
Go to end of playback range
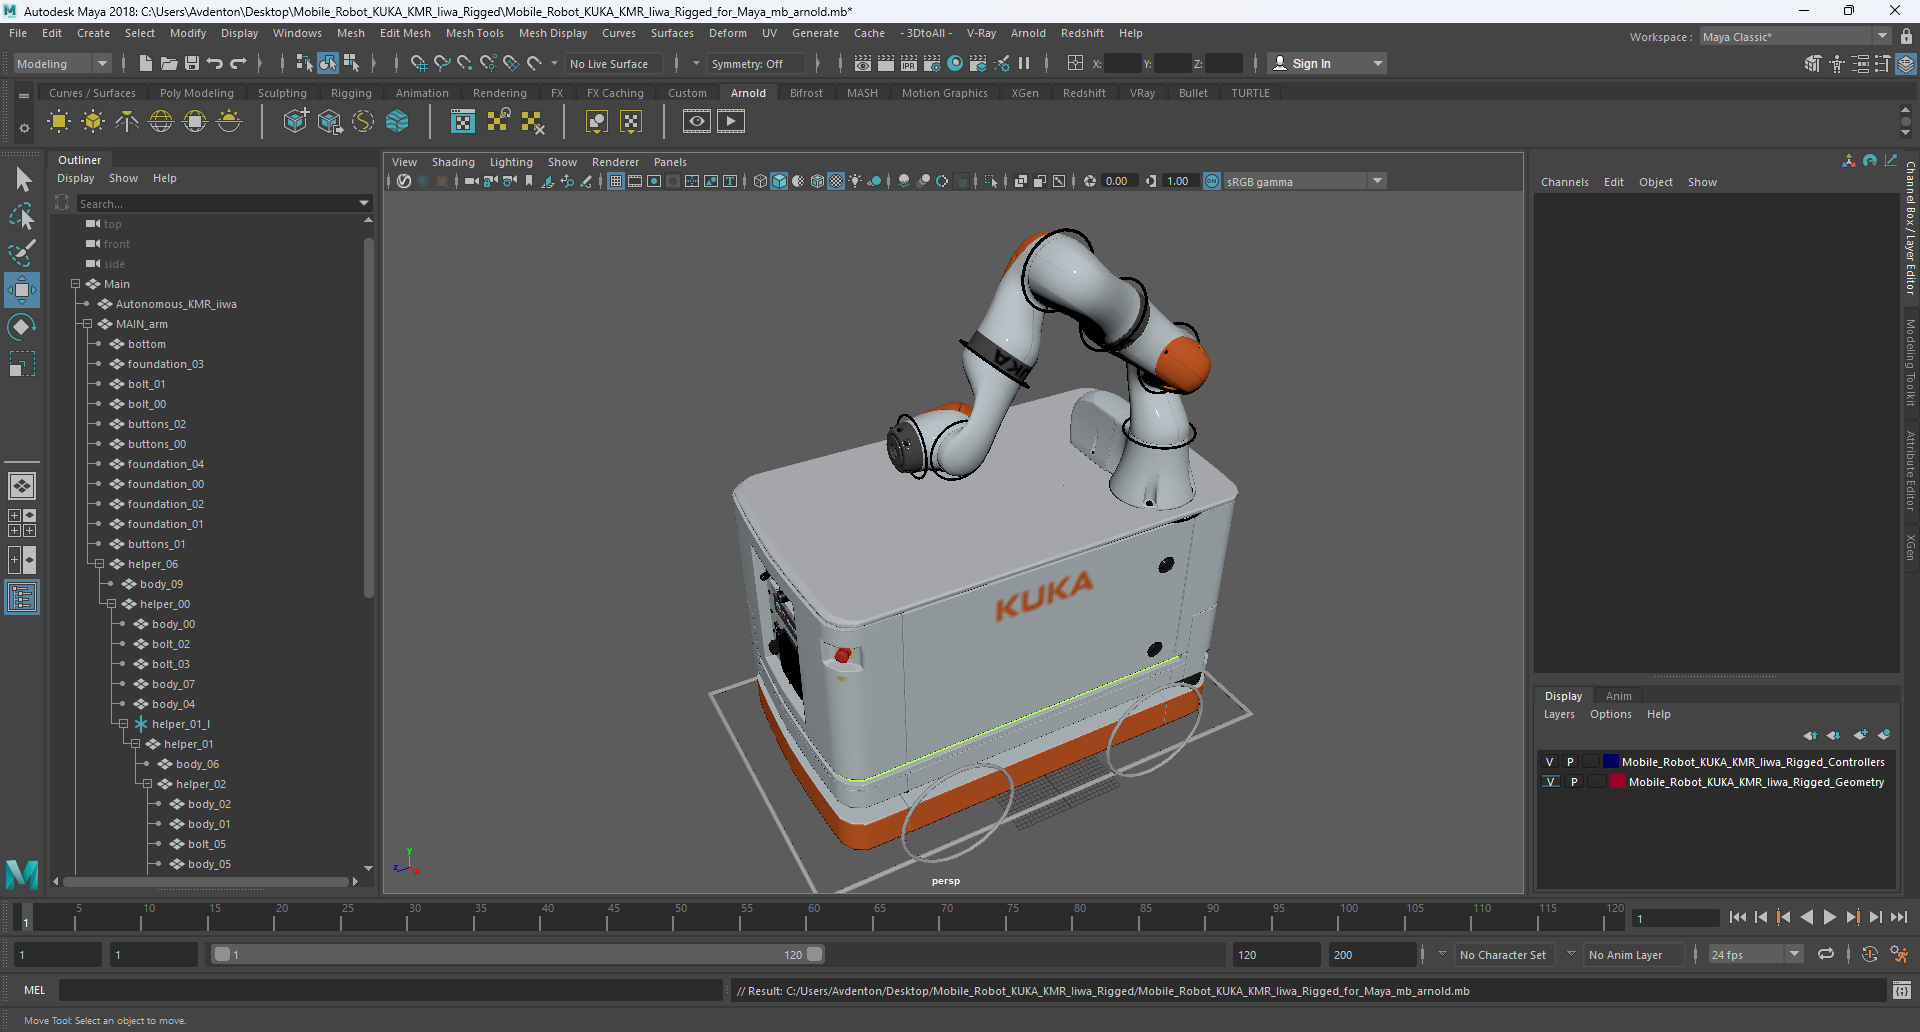coord(1899,917)
